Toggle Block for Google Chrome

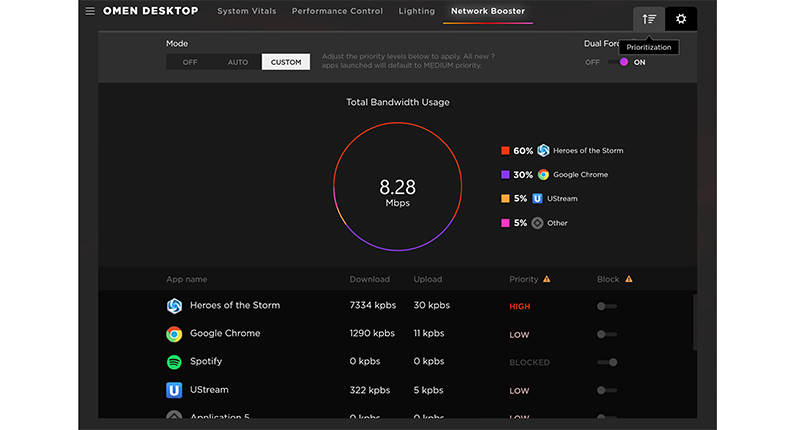point(607,334)
